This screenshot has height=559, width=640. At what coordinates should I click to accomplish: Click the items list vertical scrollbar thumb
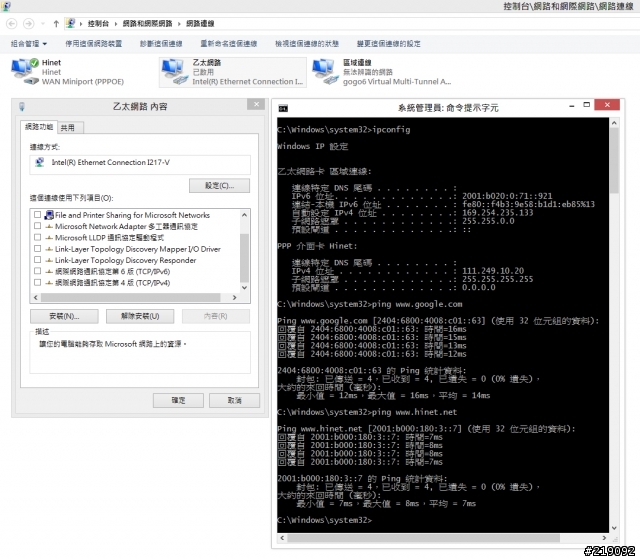pyautogui.click(x=244, y=257)
